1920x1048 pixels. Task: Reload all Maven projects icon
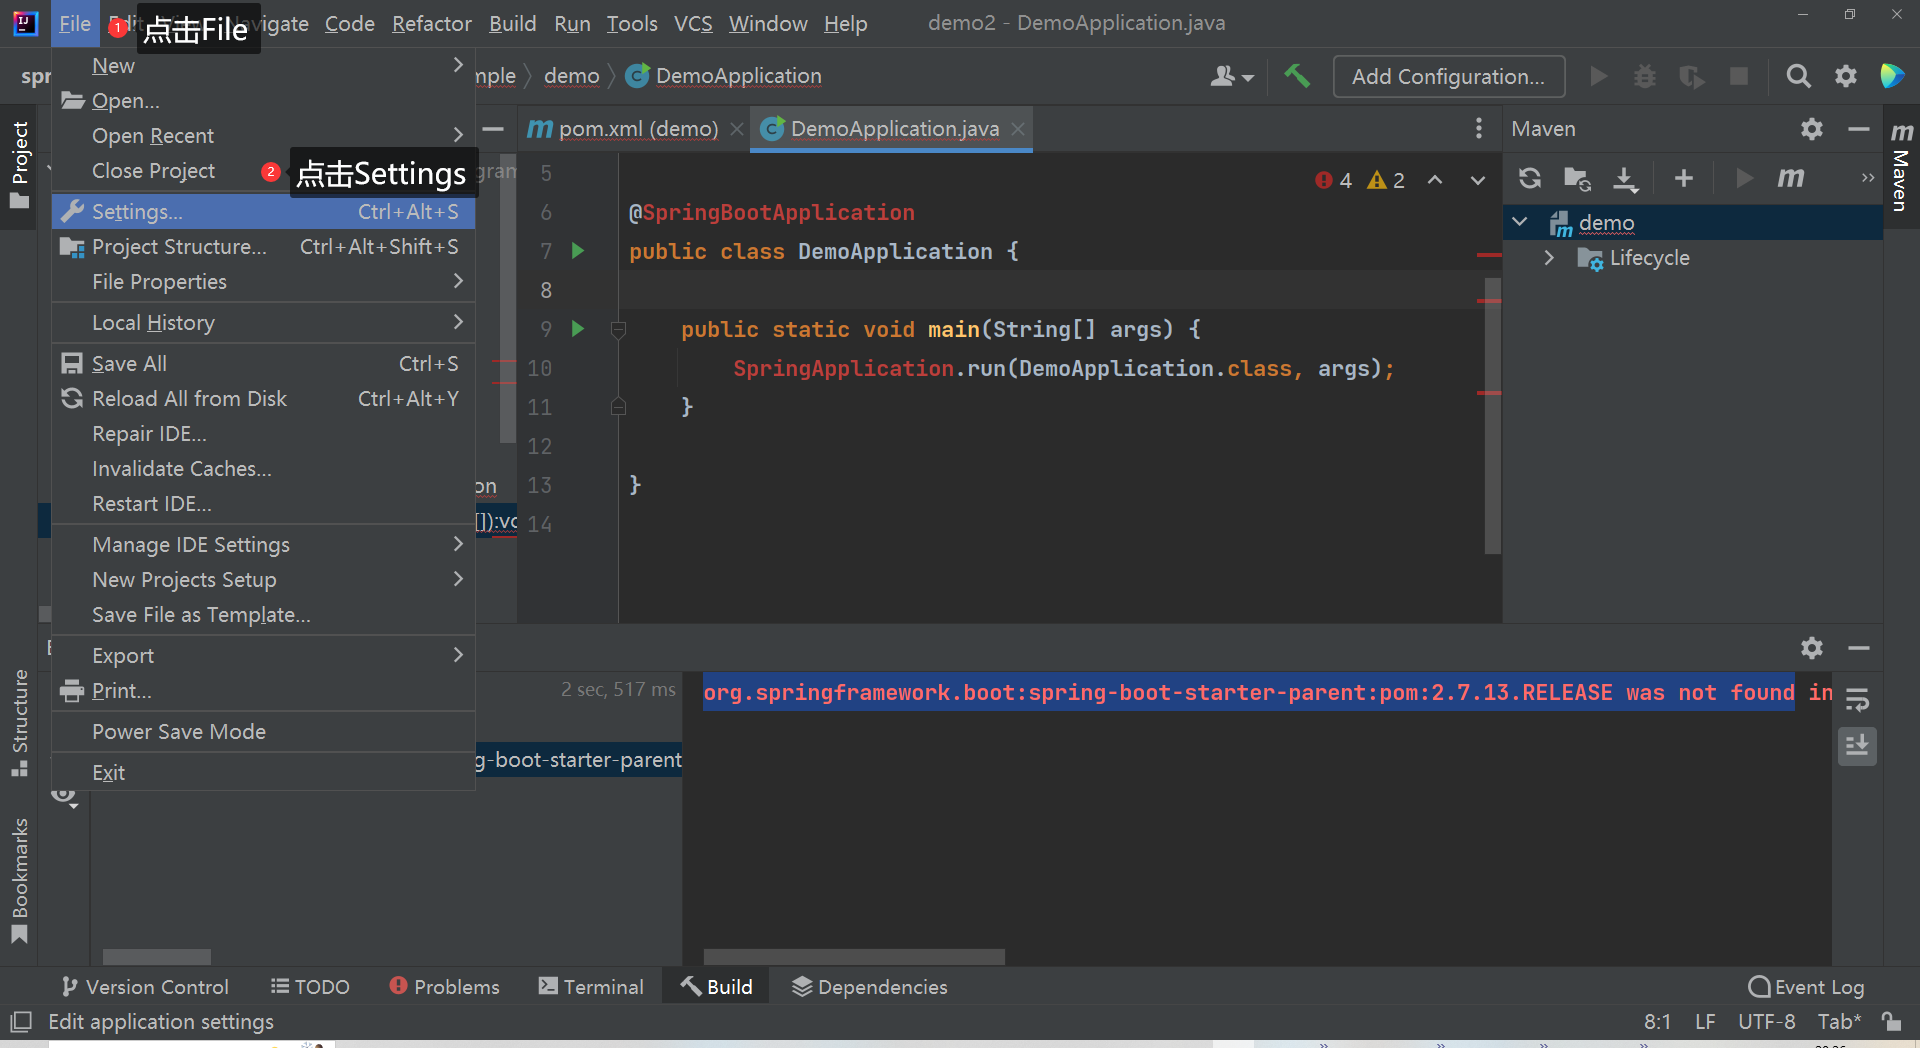[x=1530, y=178]
